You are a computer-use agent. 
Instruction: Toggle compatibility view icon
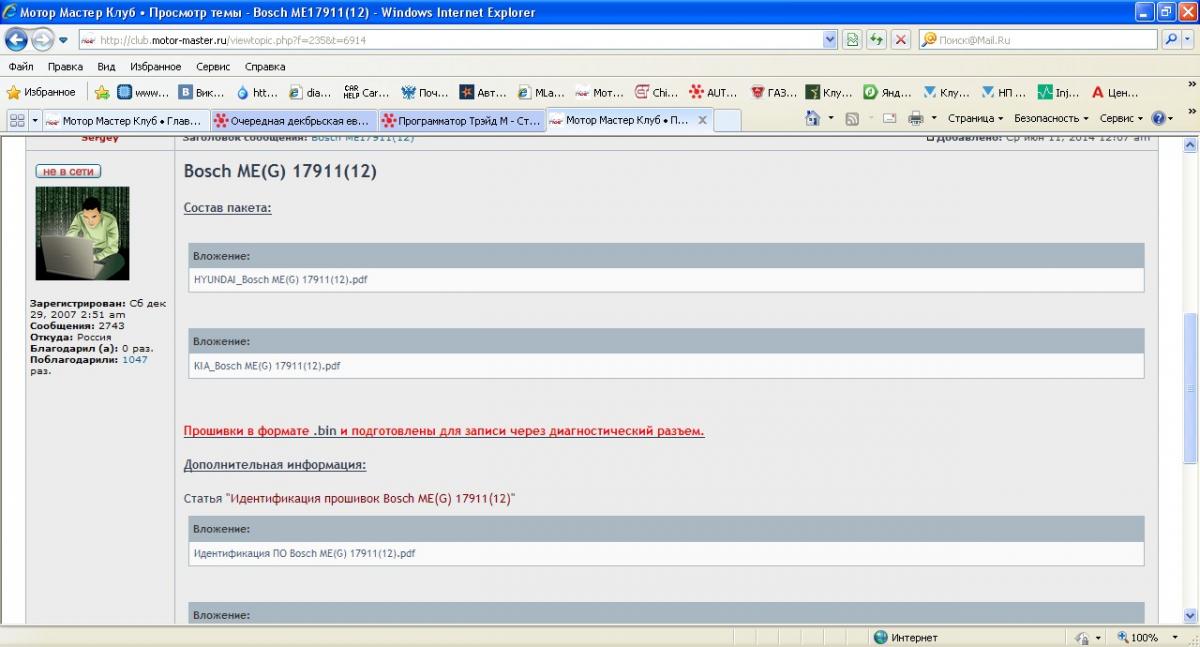click(x=852, y=40)
